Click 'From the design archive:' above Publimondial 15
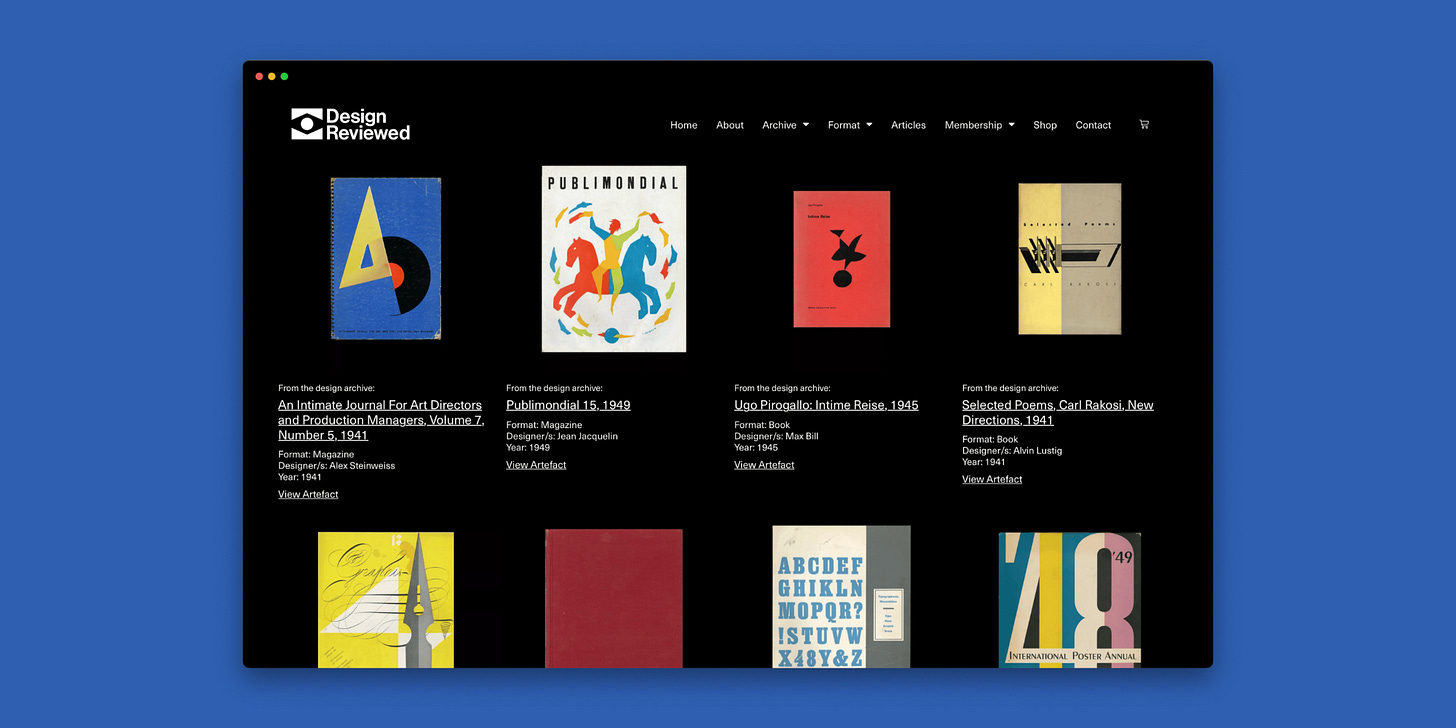Viewport: 1456px width, 728px height. pos(554,388)
